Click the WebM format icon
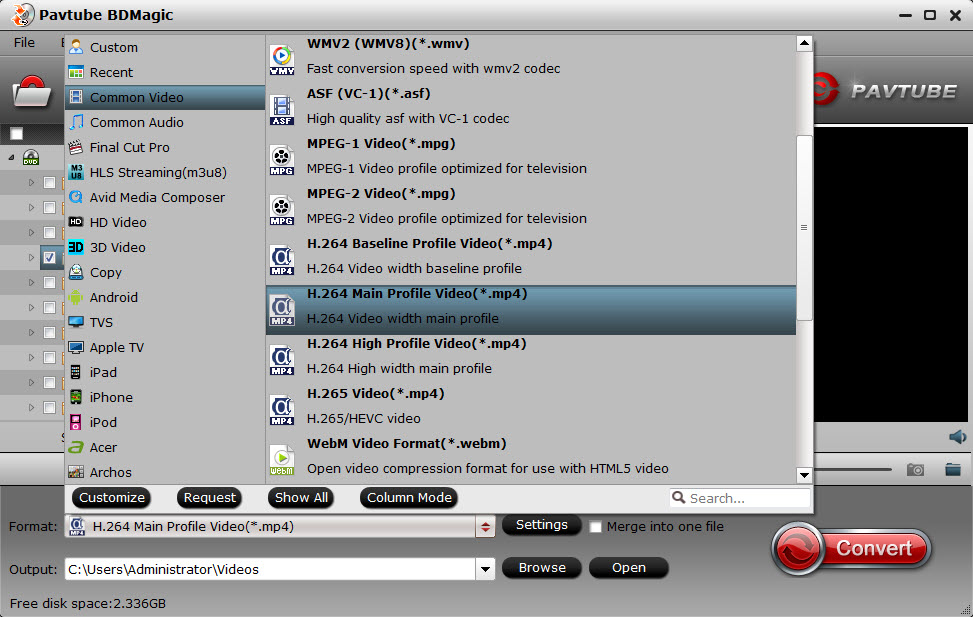The height and width of the screenshot is (617, 973). tap(282, 460)
